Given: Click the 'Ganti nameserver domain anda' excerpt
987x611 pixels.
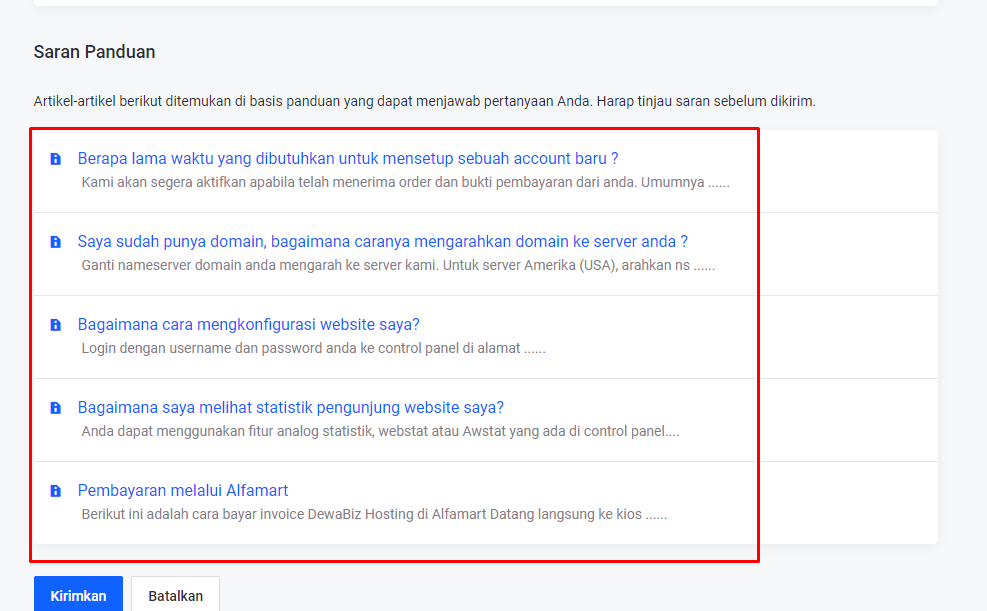Looking at the screenshot, I should (398, 266).
